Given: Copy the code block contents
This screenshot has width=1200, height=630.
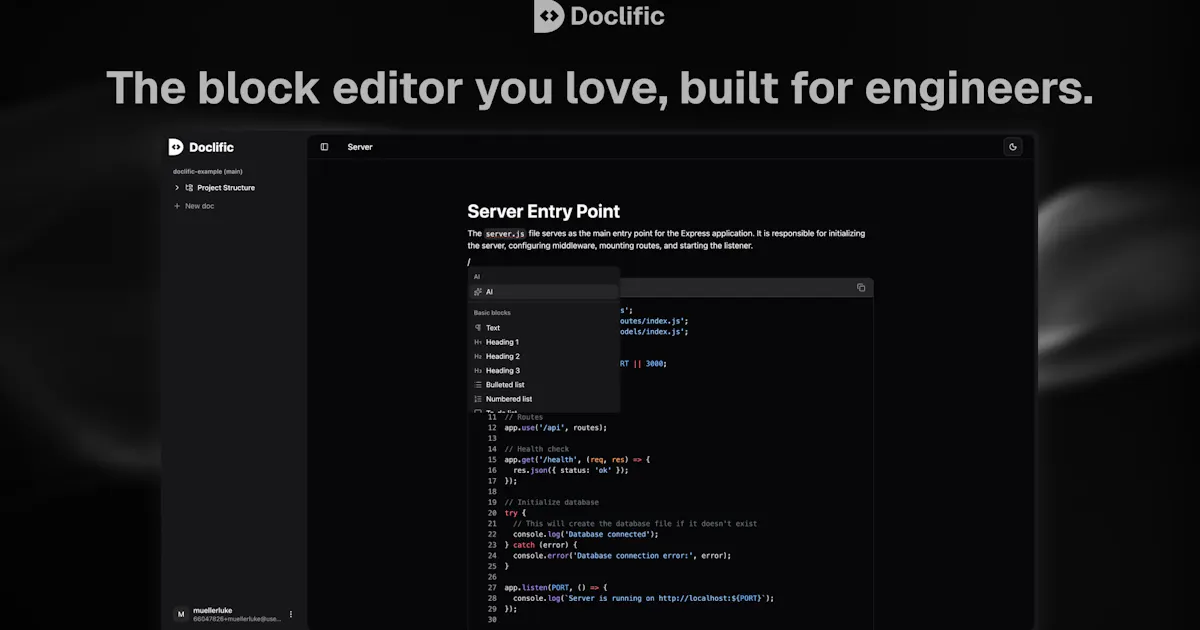Looking at the screenshot, I should tap(861, 288).
